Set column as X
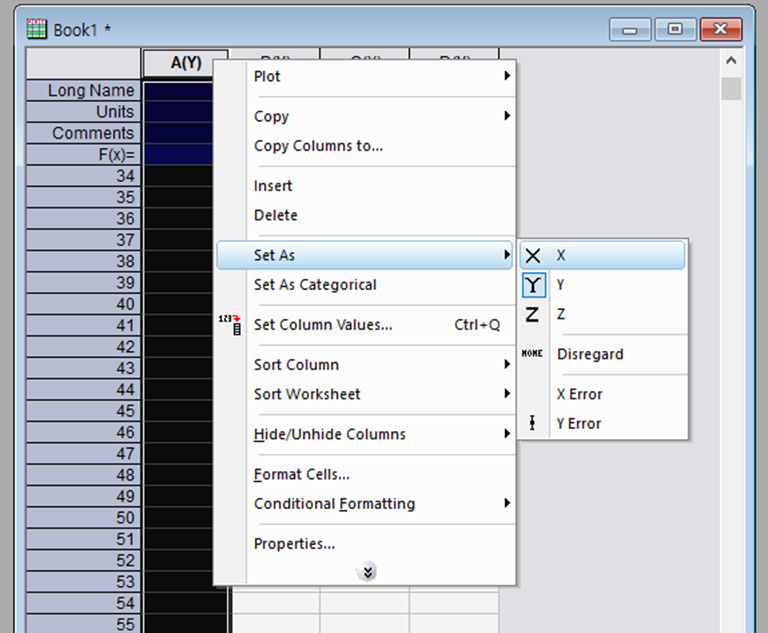The height and width of the screenshot is (633, 768). pos(602,255)
